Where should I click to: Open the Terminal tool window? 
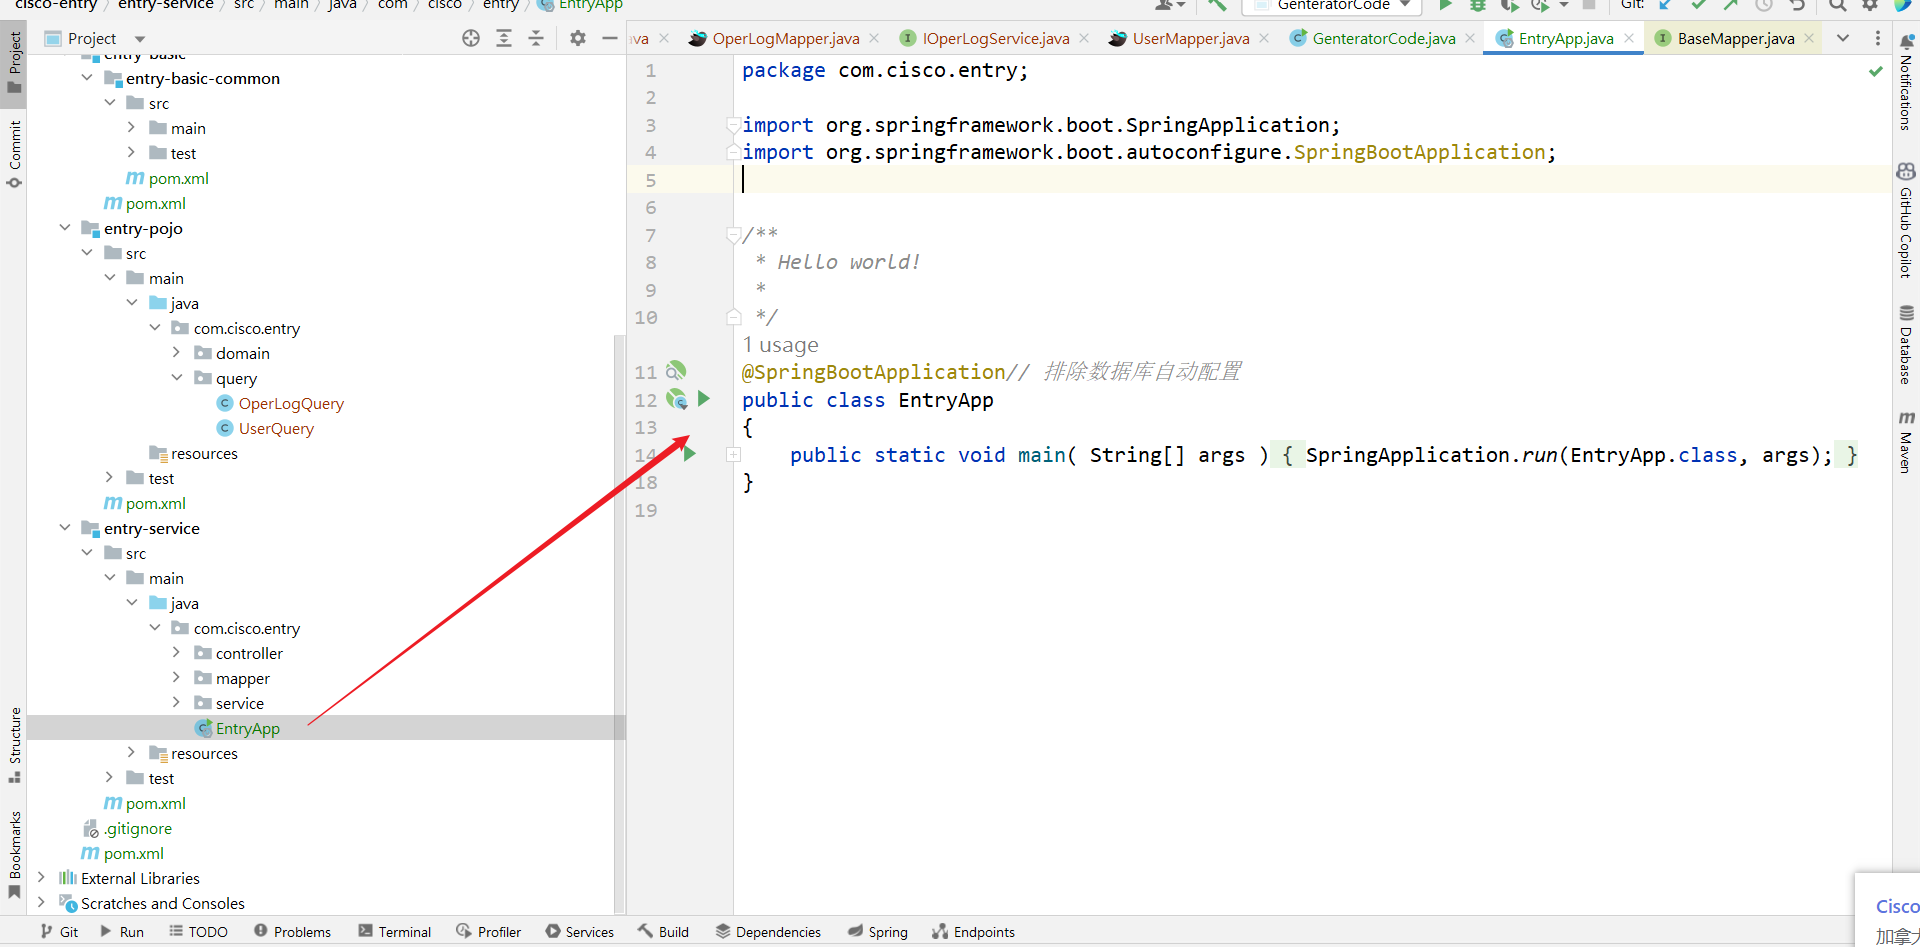click(x=395, y=931)
